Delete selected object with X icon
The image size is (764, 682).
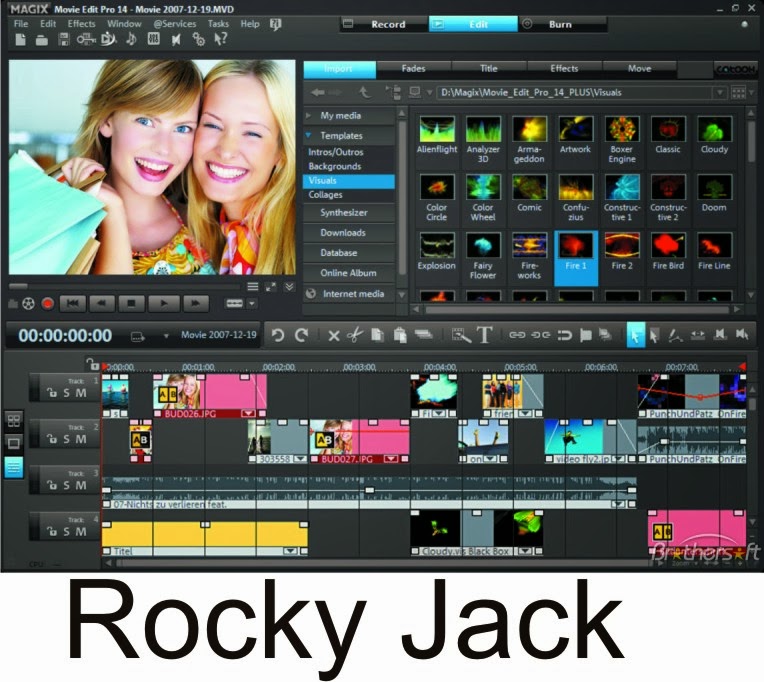(x=334, y=336)
